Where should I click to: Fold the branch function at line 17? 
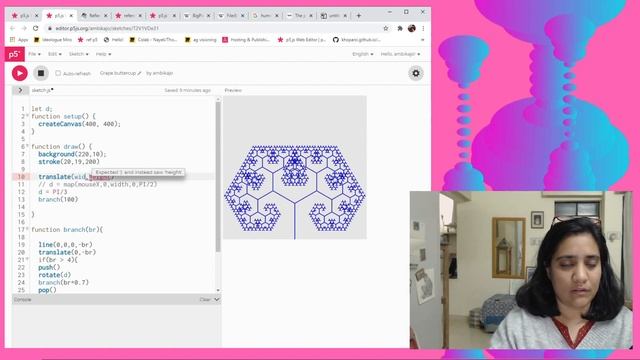tap(27, 230)
